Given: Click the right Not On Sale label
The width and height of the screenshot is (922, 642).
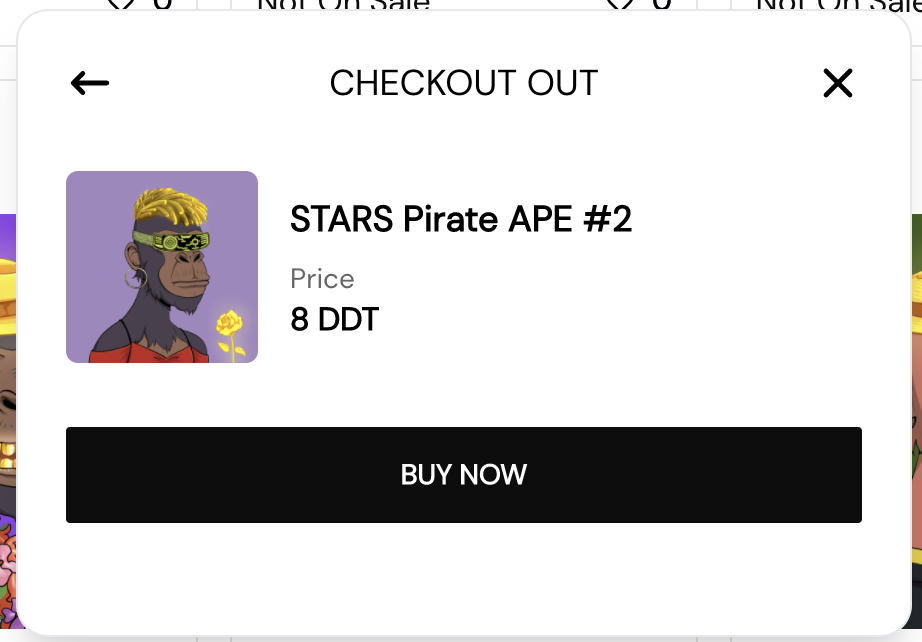Looking at the screenshot, I should pos(835,5).
